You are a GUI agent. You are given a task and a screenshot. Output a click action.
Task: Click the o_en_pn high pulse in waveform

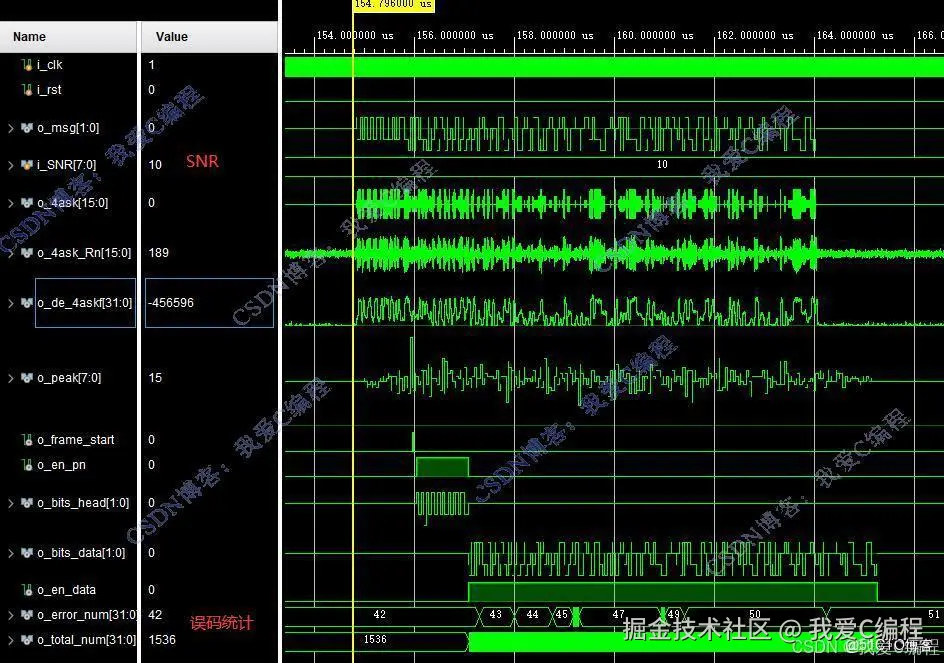click(x=442, y=467)
